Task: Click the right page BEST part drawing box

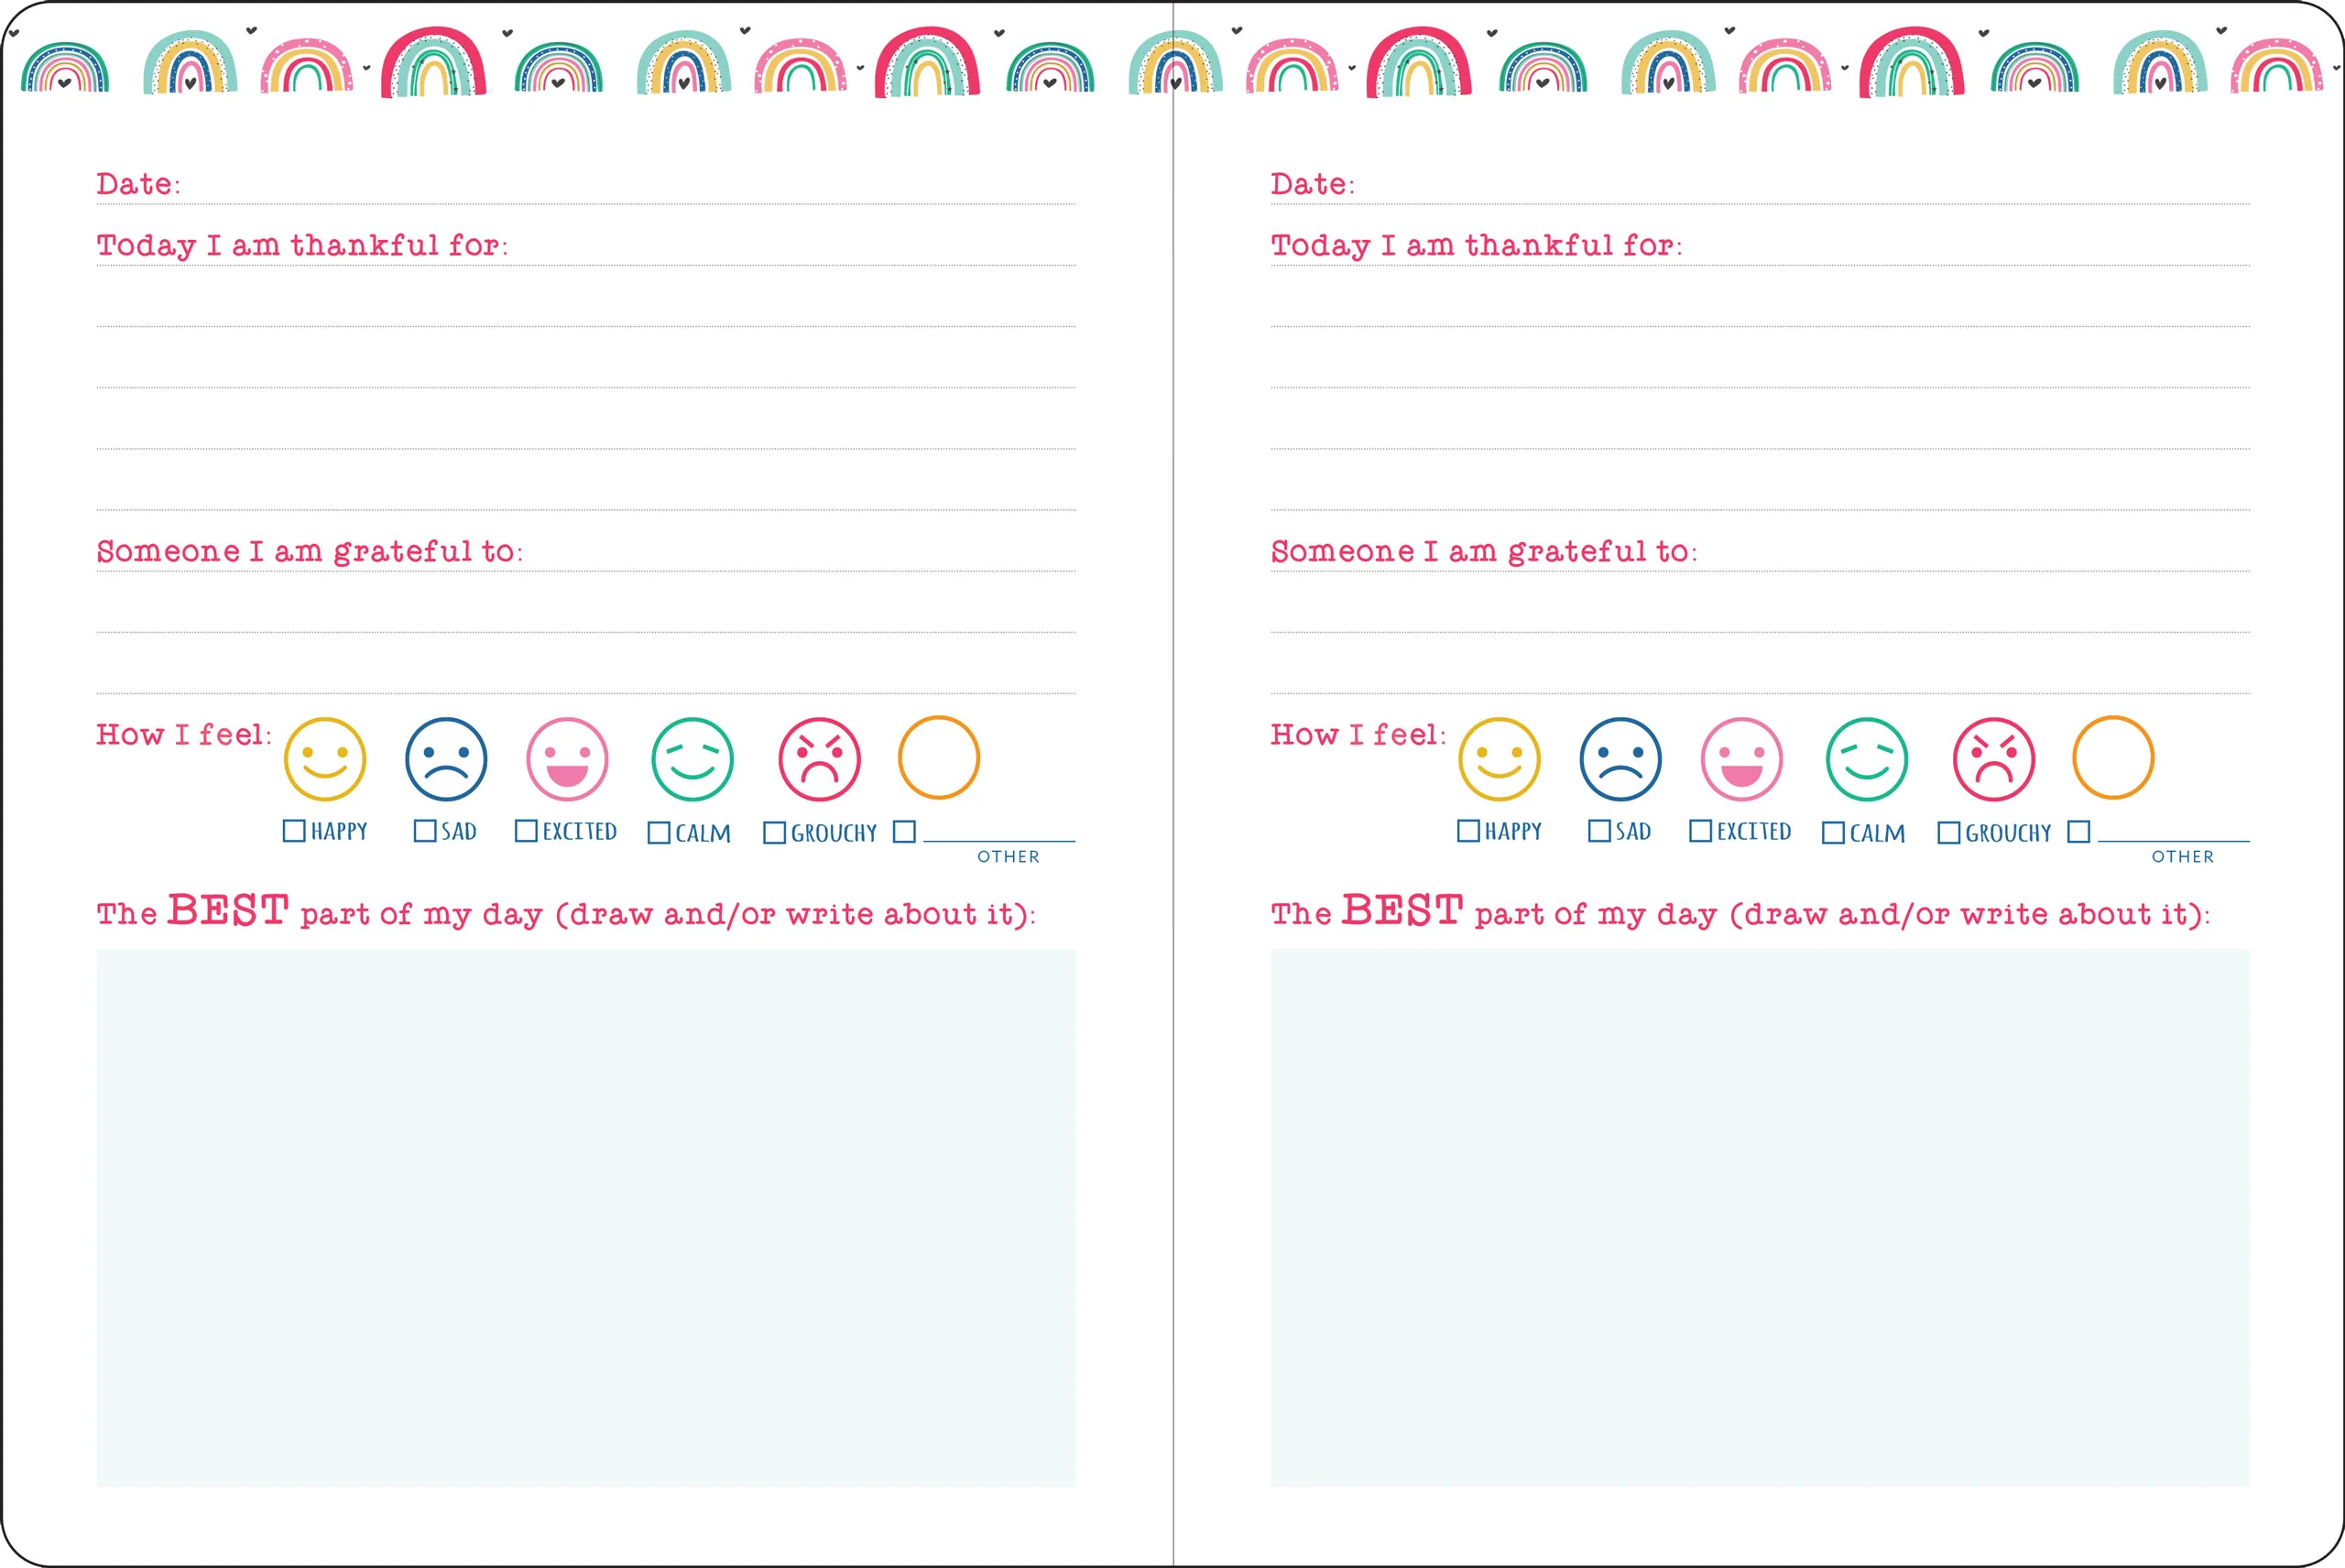Action: coord(1760,1218)
